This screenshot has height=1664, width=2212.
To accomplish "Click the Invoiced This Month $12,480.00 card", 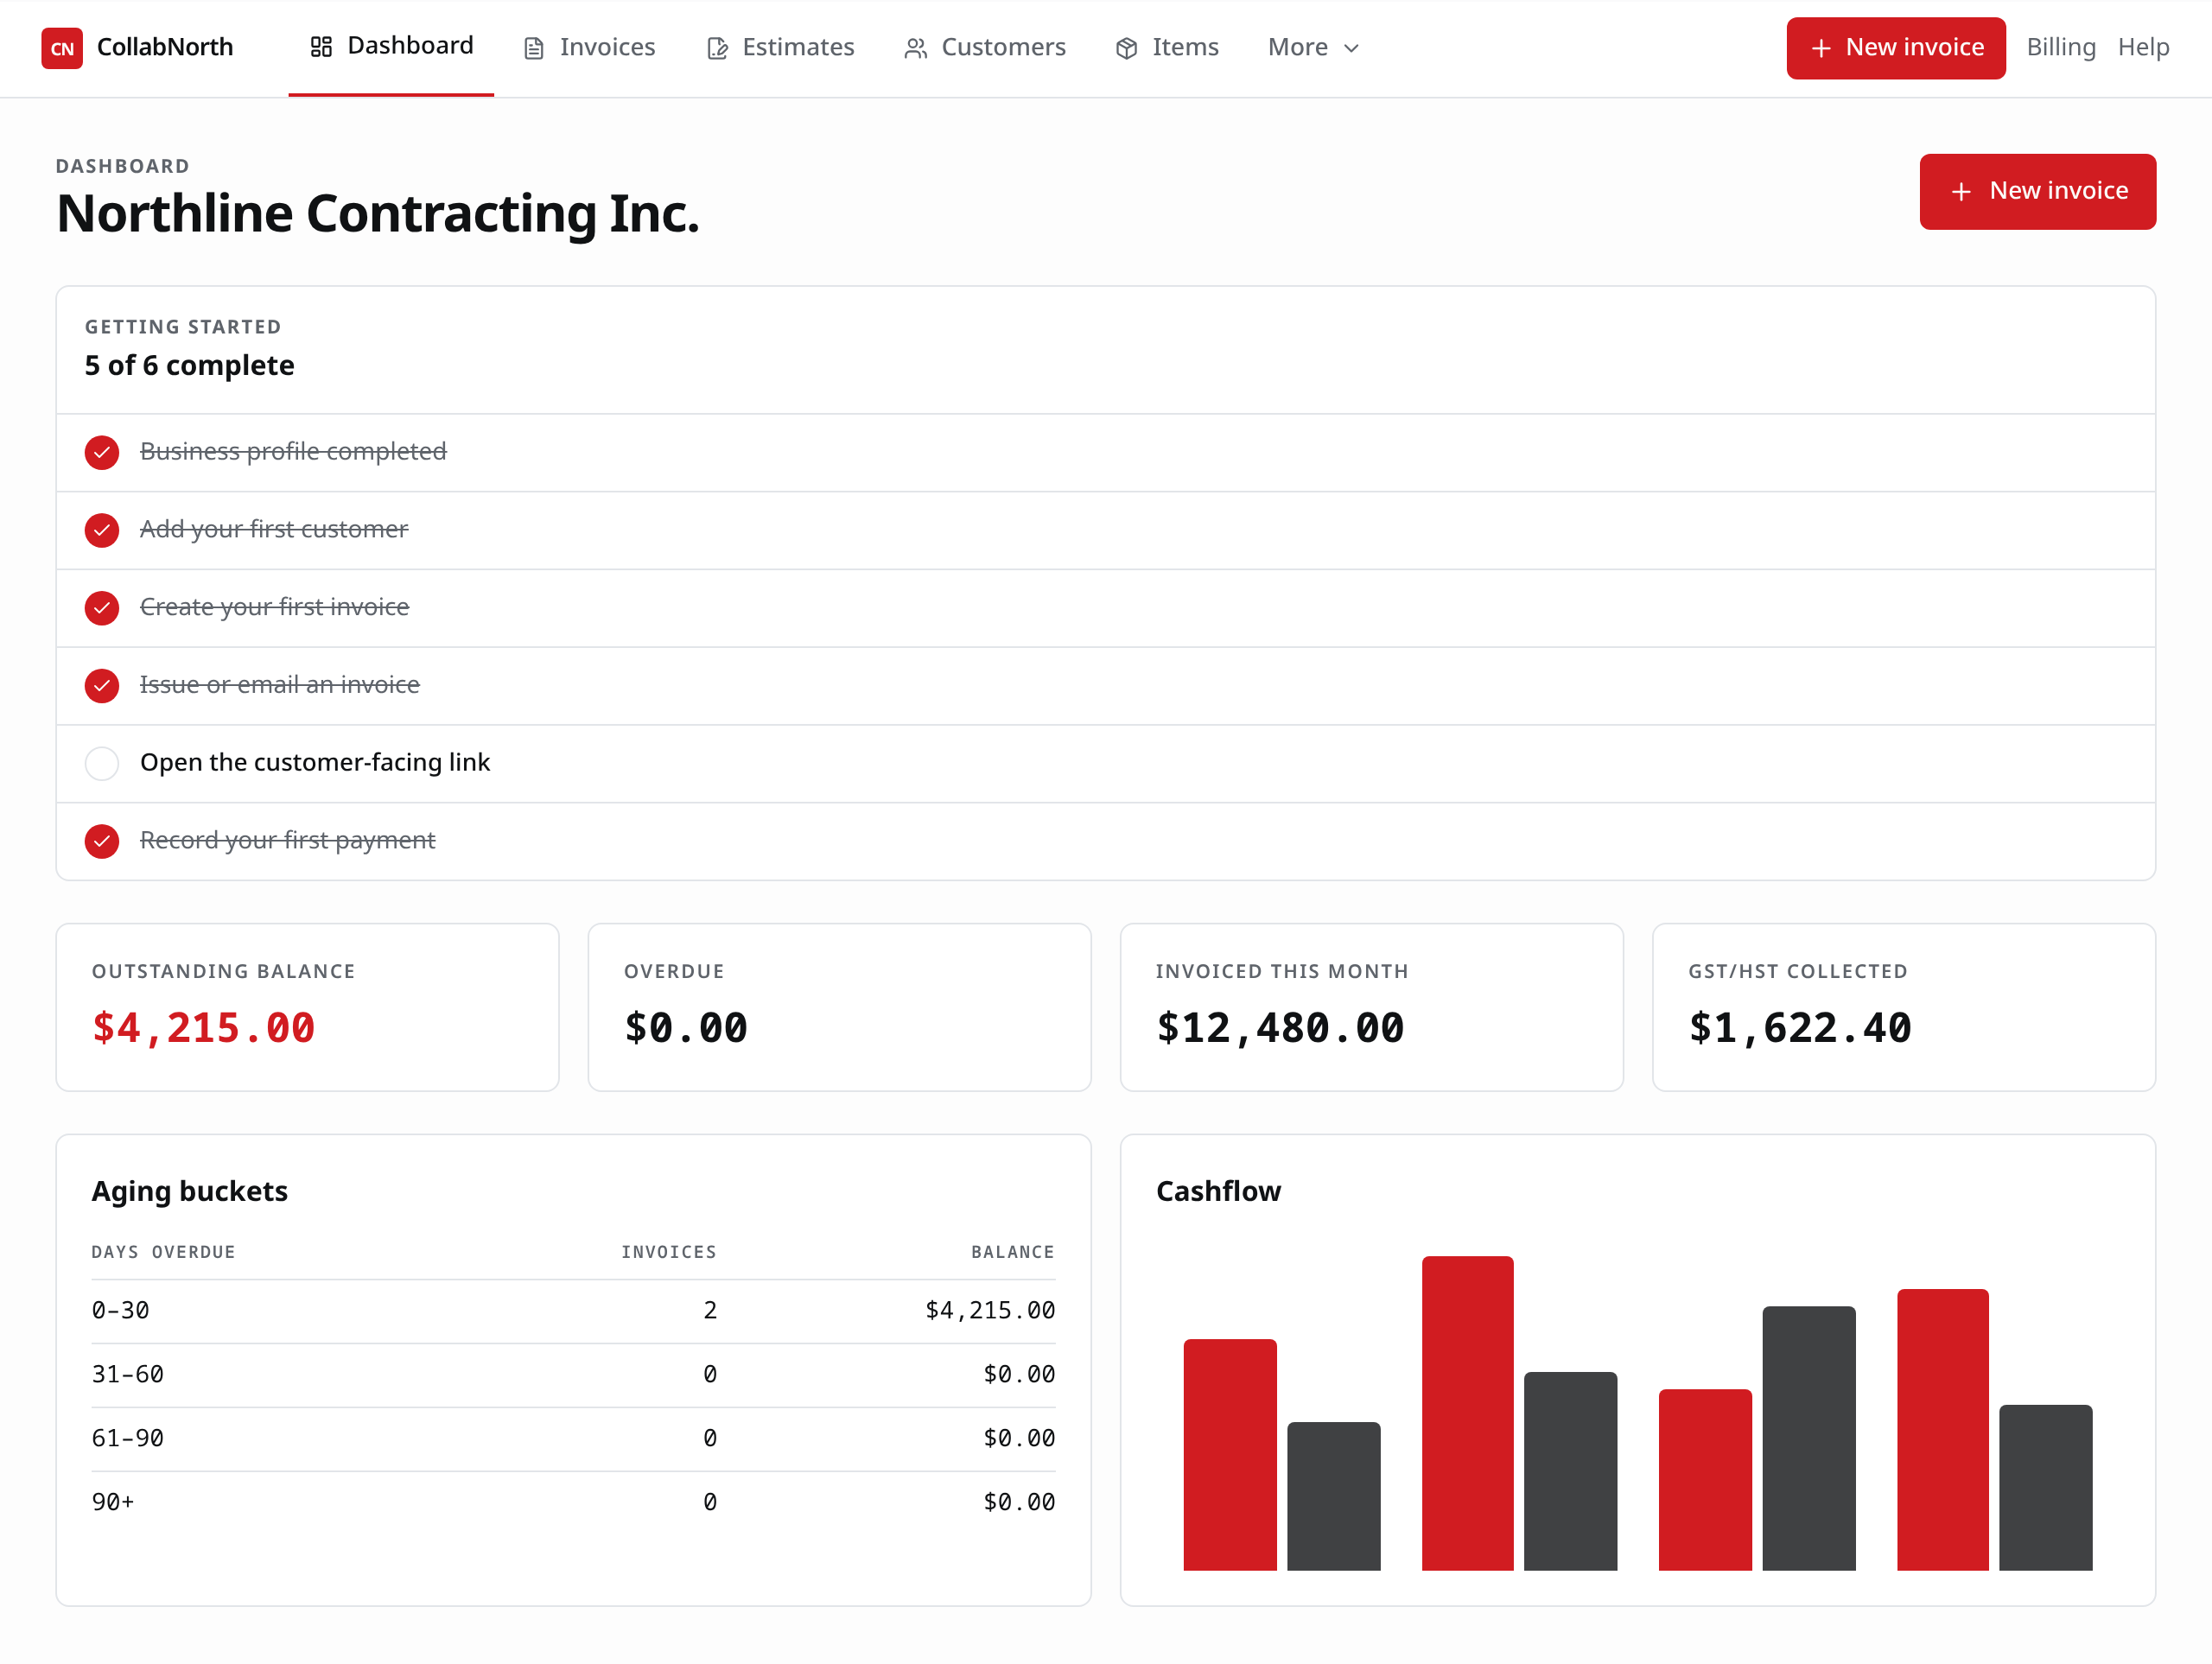I will point(1371,1007).
